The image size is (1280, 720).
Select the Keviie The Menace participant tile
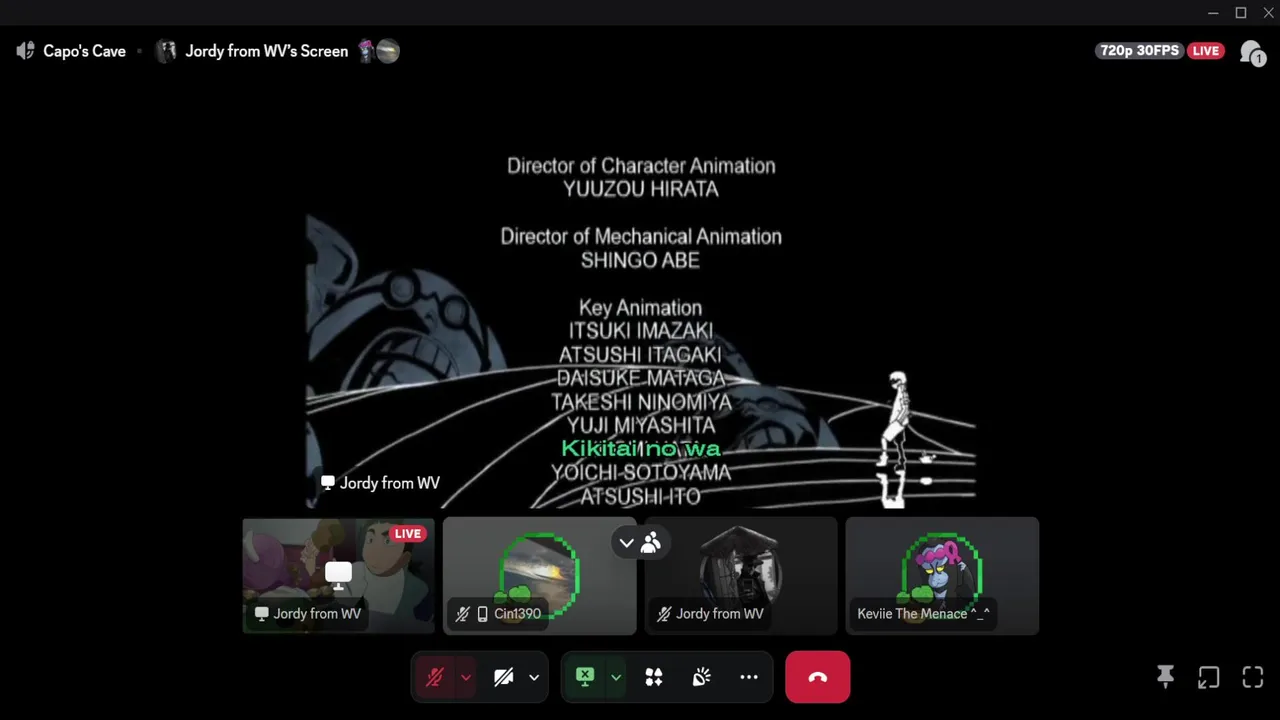(942, 576)
